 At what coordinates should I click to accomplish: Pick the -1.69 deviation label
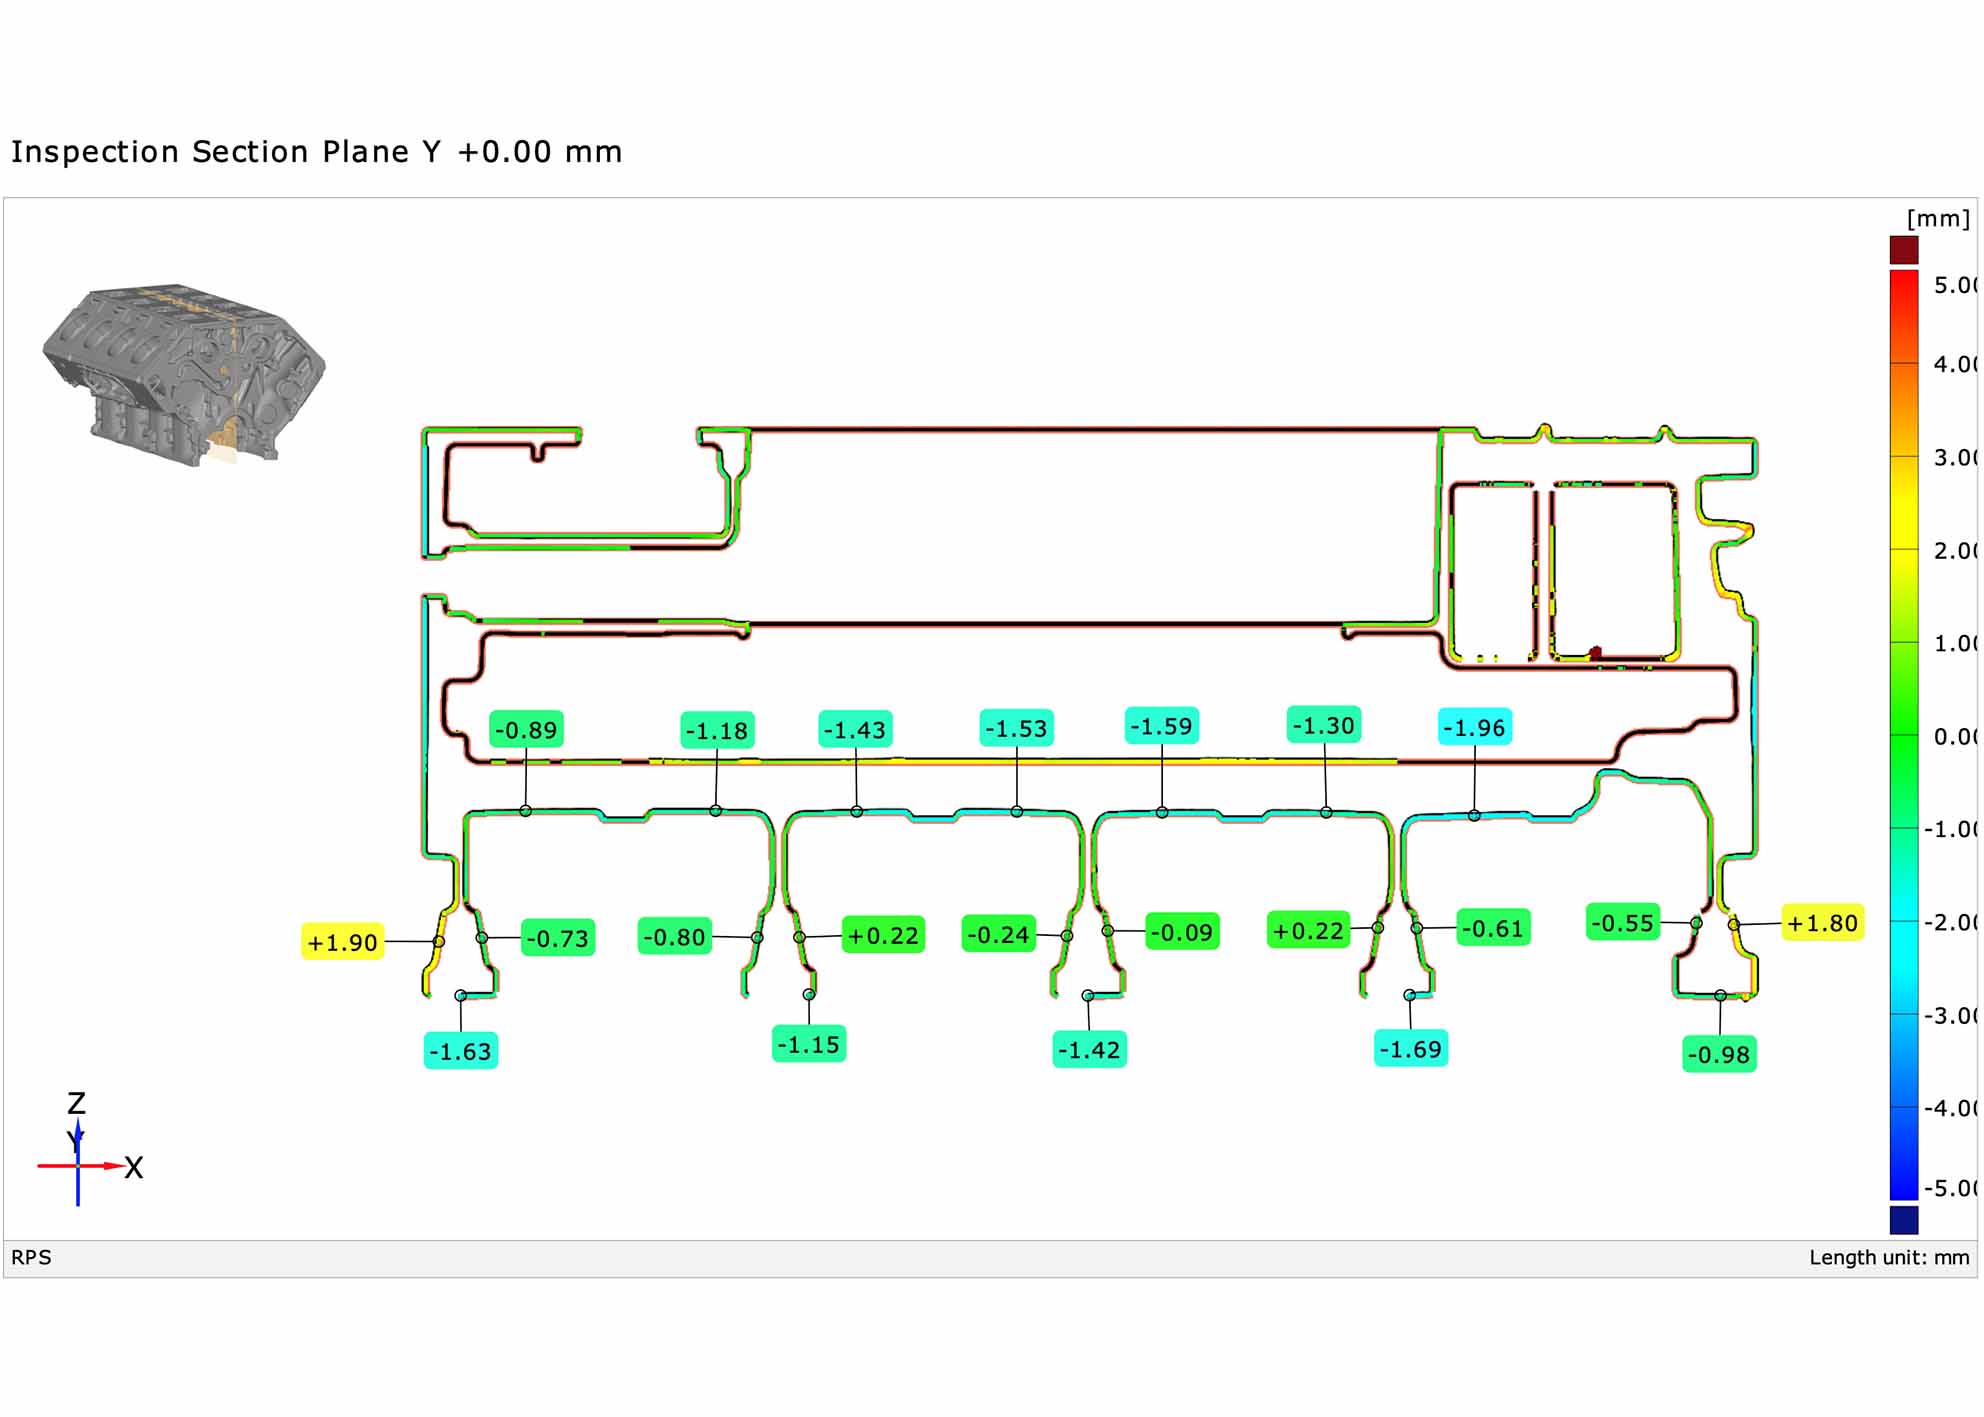(x=1411, y=1048)
